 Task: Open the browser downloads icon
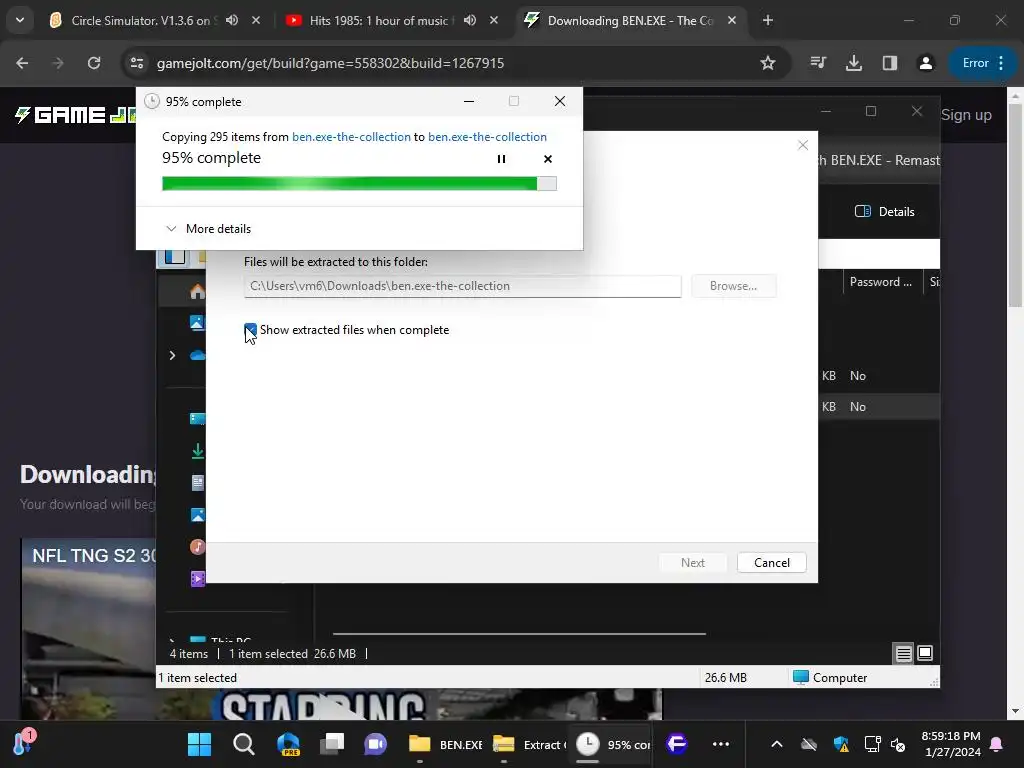[854, 63]
